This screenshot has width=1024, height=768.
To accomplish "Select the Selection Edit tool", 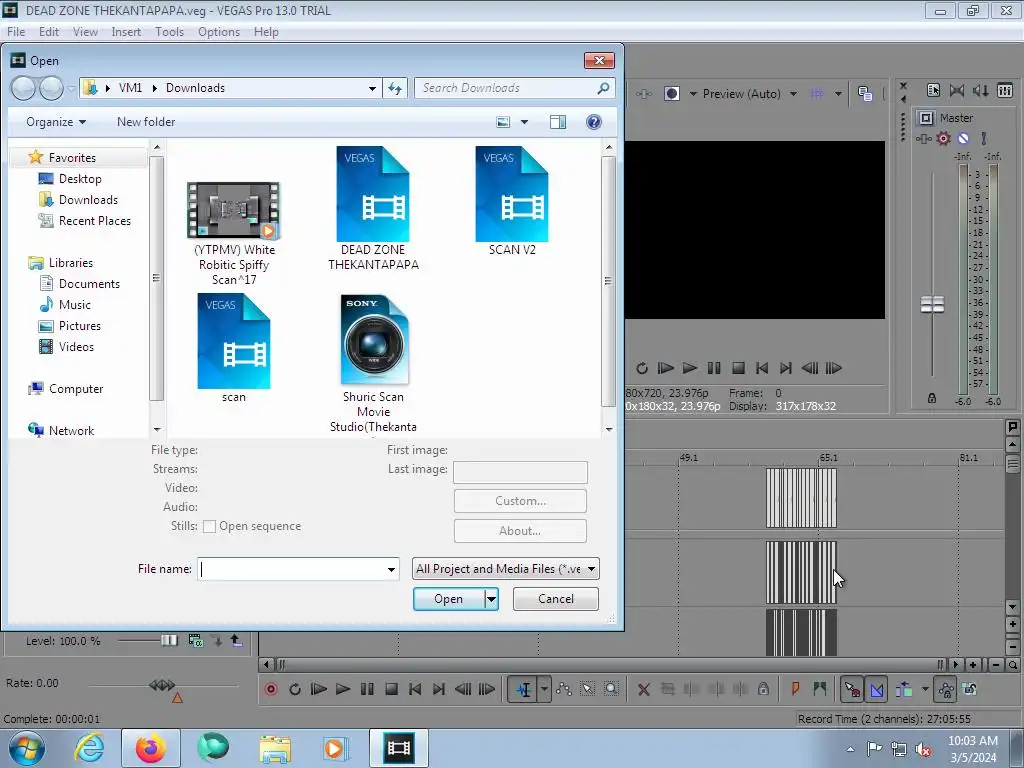I will (588, 689).
